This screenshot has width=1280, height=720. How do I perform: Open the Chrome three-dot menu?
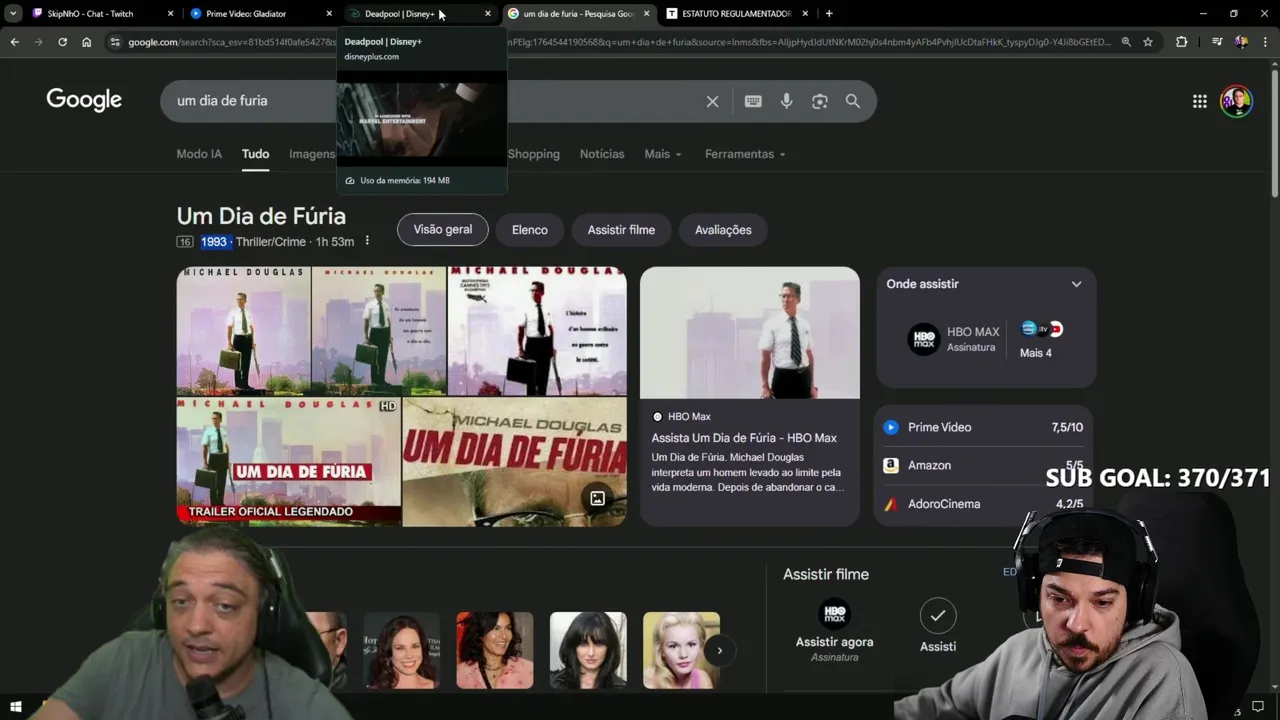pyautogui.click(x=1265, y=42)
